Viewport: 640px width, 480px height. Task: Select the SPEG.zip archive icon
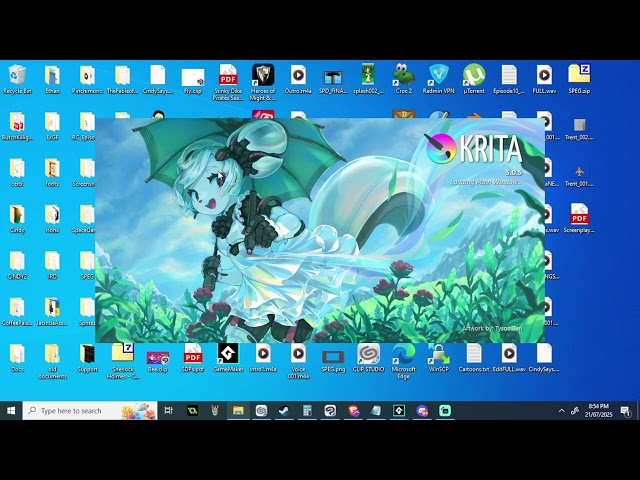tap(579, 79)
